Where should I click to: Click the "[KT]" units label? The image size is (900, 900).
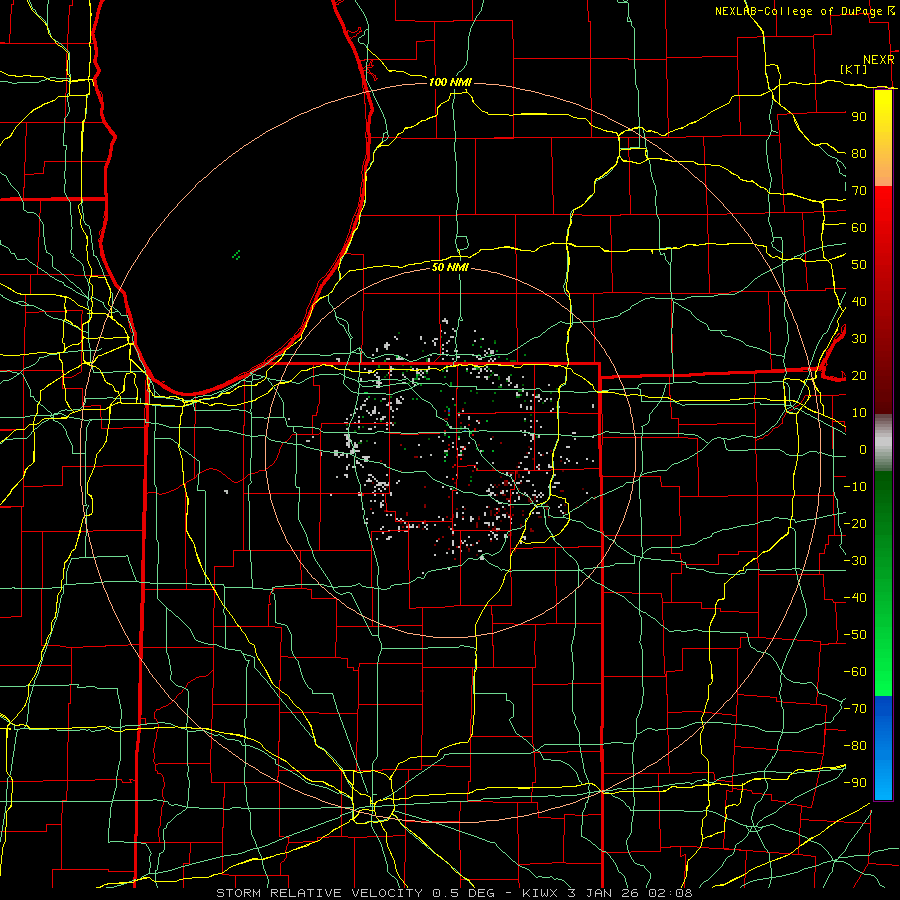click(x=854, y=69)
